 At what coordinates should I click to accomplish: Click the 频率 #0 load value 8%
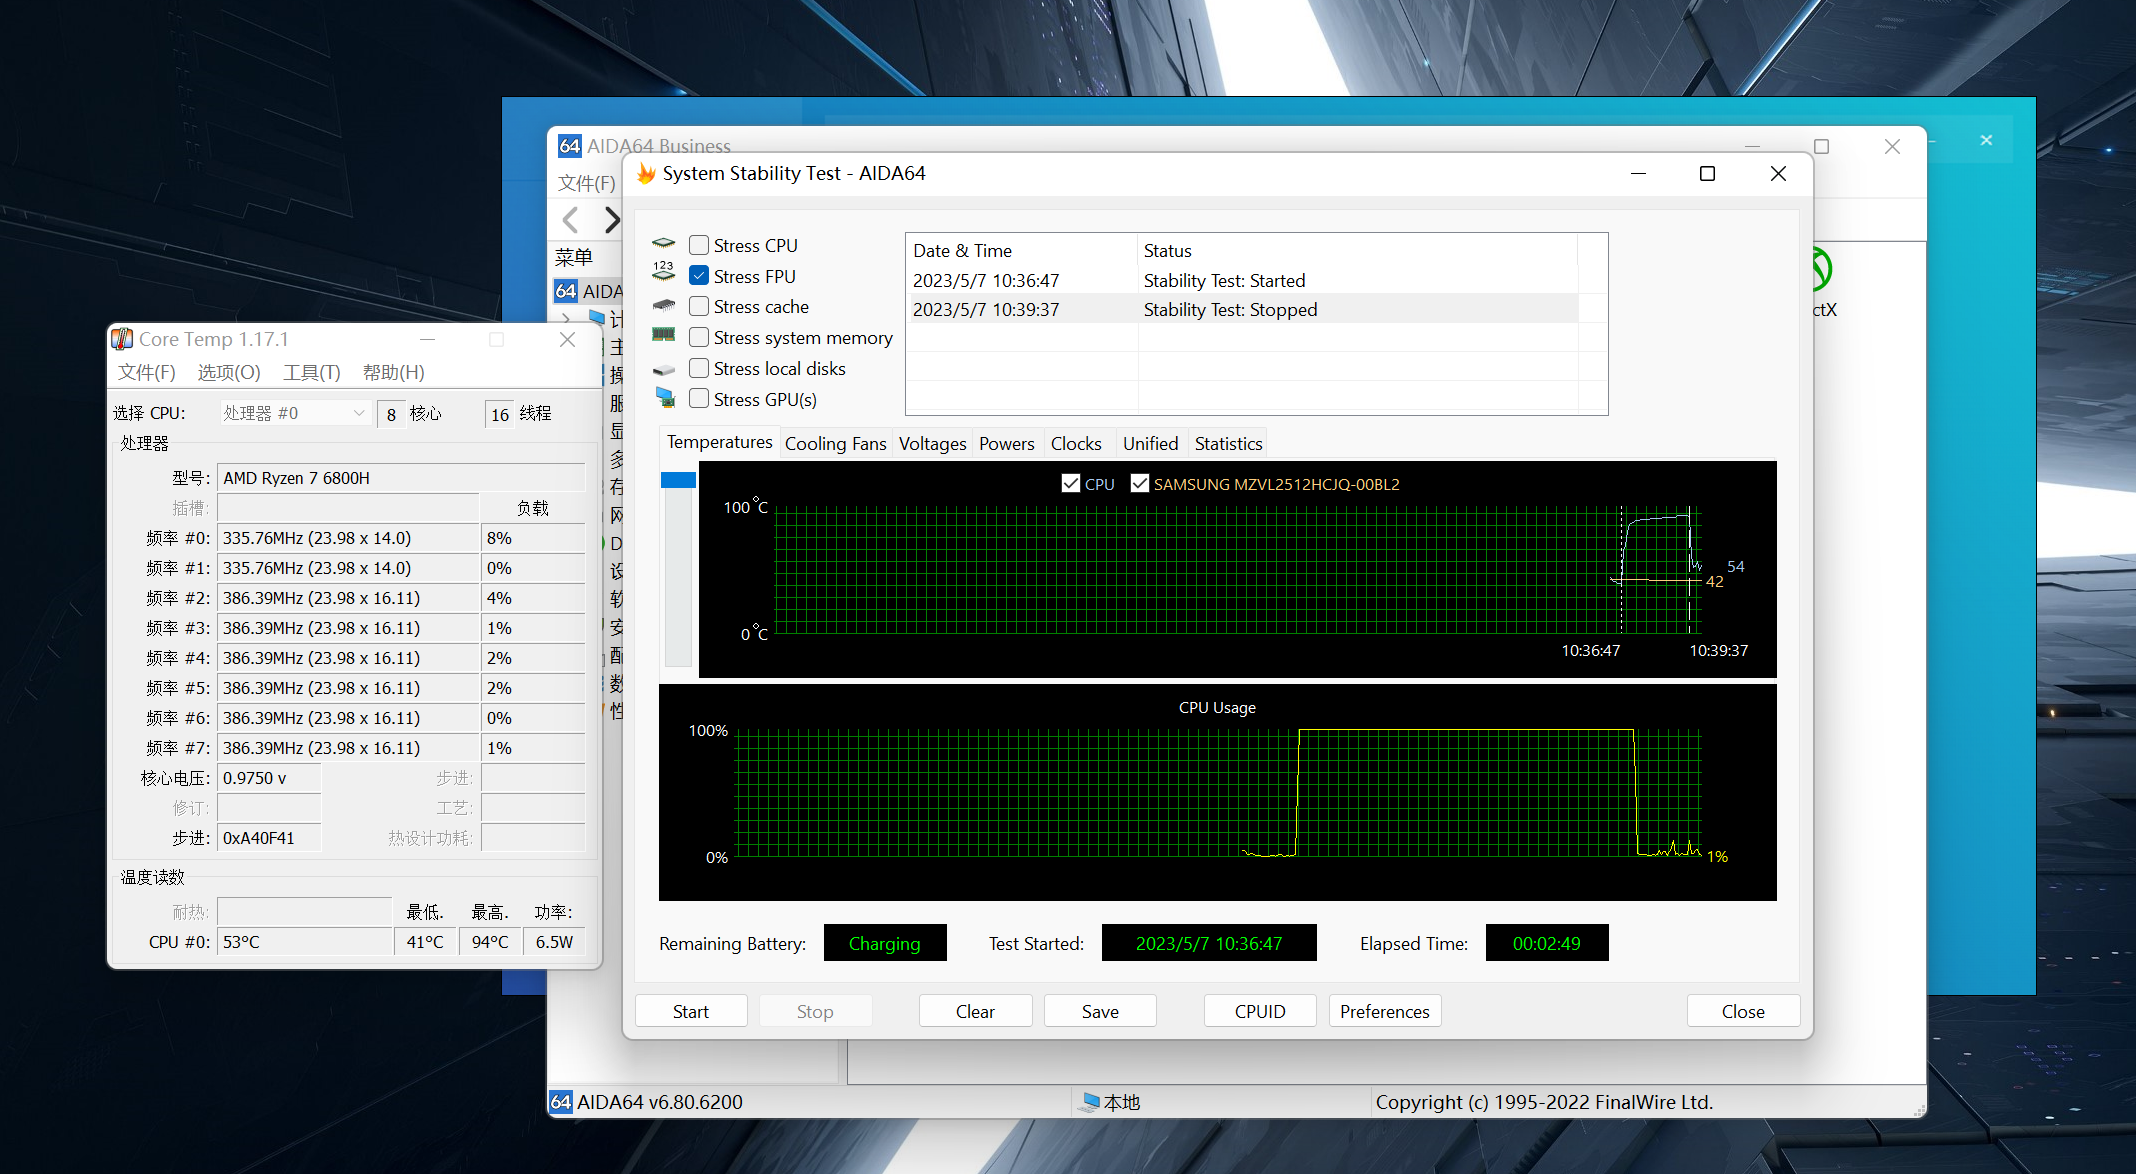532,538
